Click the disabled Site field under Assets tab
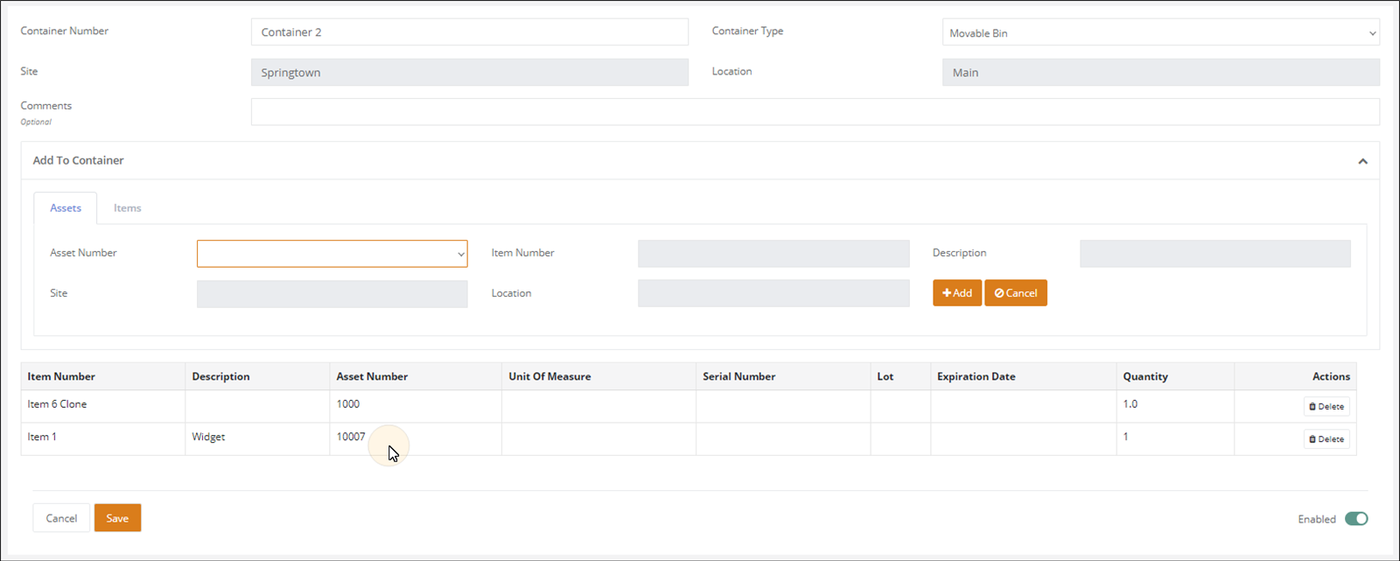Viewport: 1400px width, 561px height. click(332, 294)
